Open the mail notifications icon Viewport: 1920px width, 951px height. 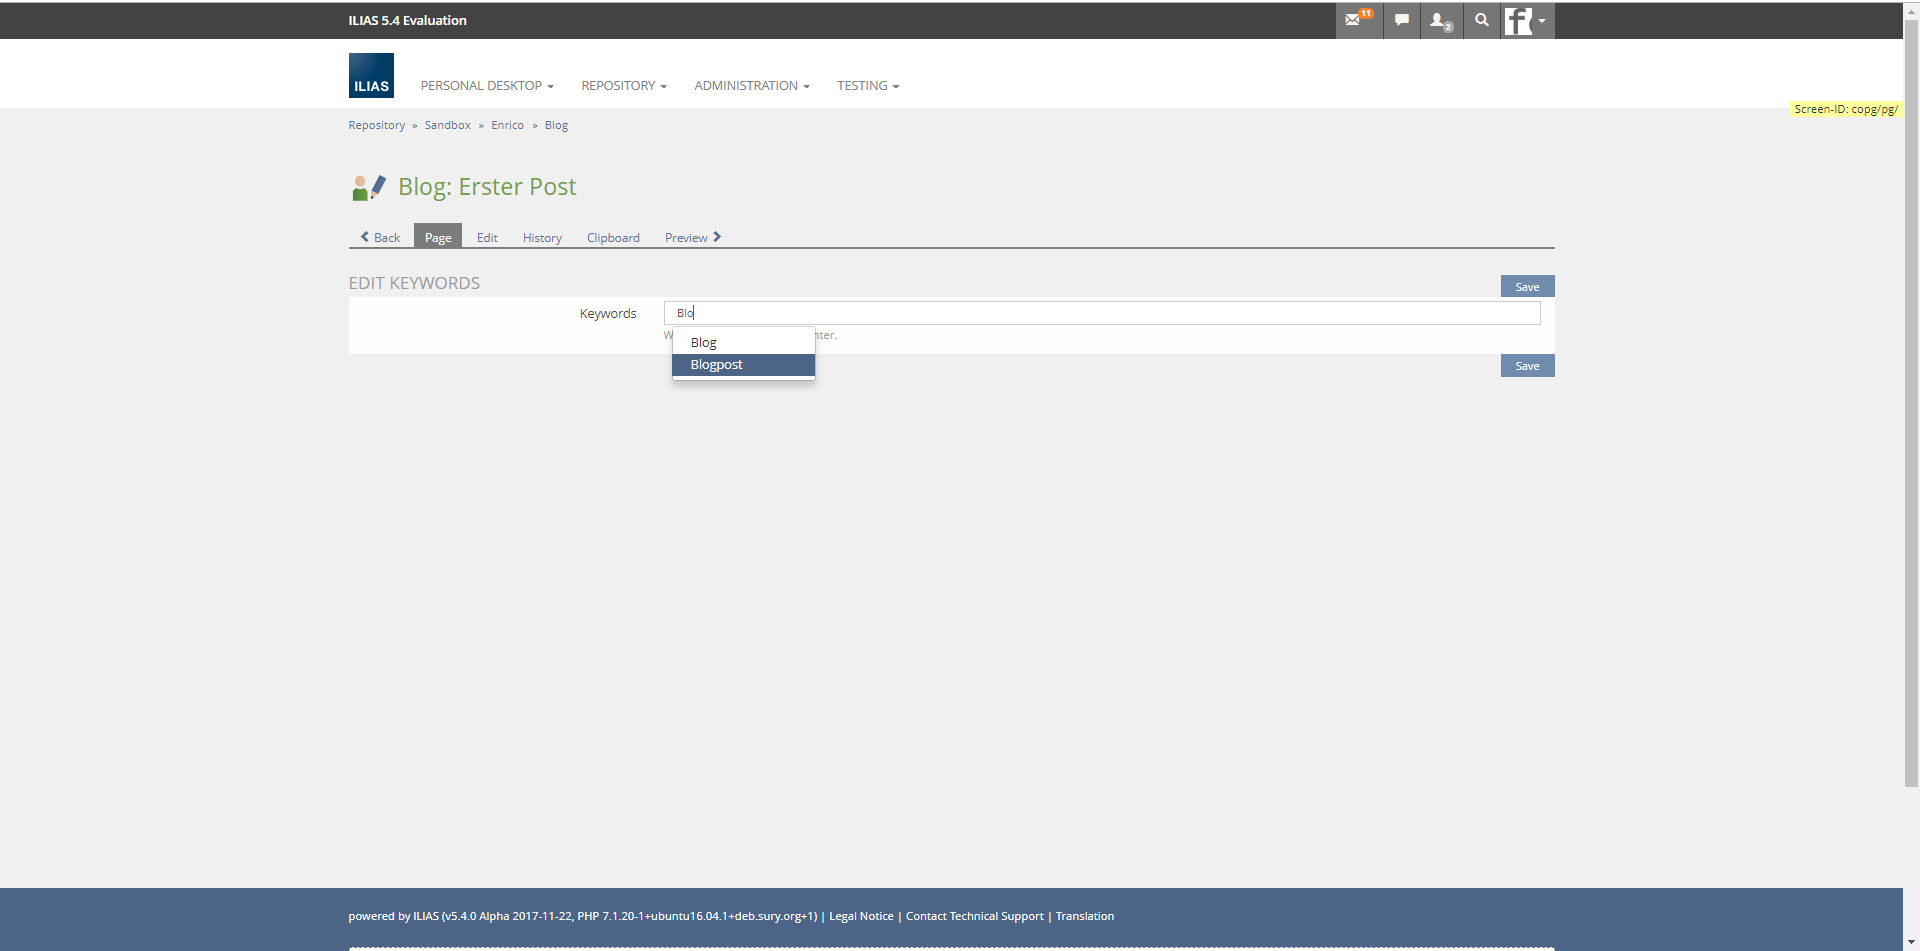(1357, 20)
